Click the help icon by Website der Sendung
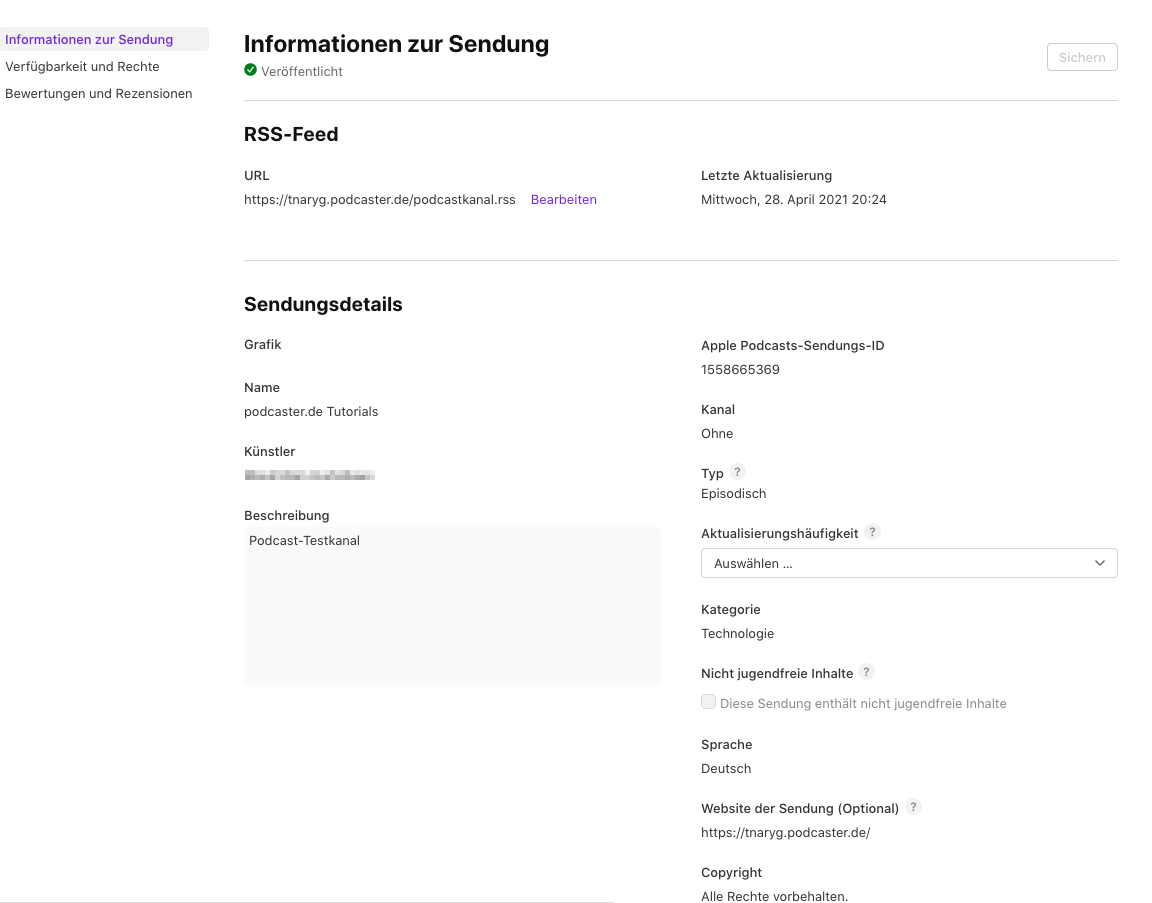The image size is (1152, 903). tap(913, 807)
